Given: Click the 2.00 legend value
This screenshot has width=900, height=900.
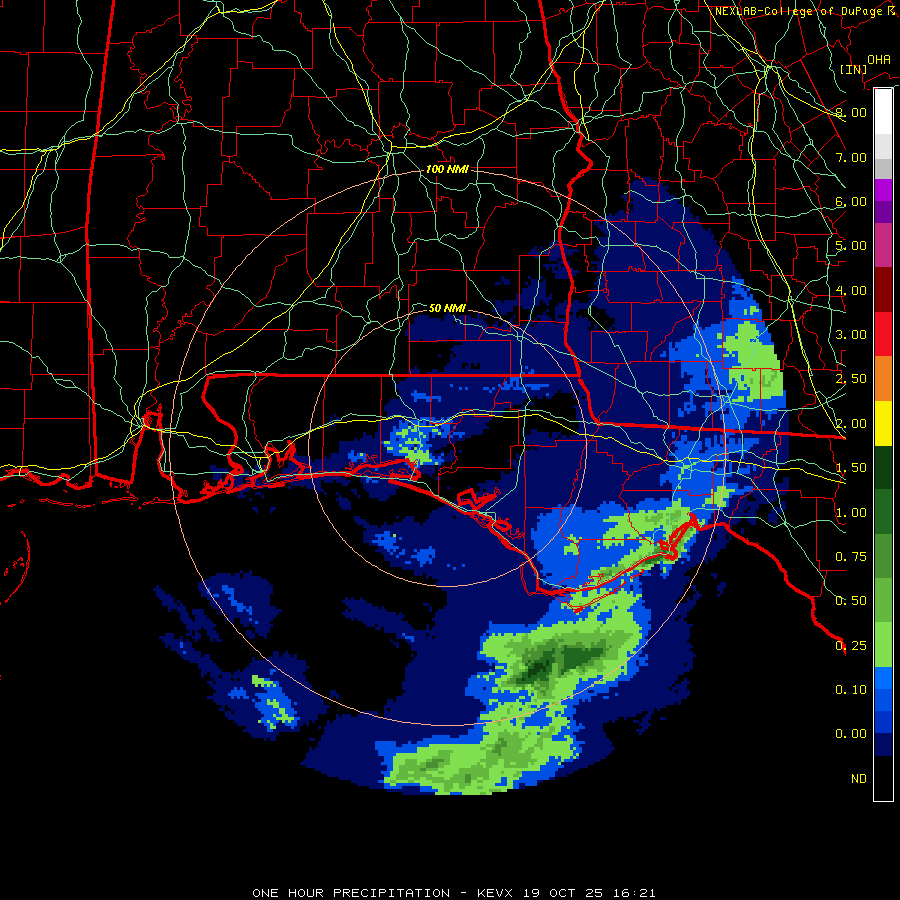Looking at the screenshot, I should pyautogui.click(x=851, y=424).
